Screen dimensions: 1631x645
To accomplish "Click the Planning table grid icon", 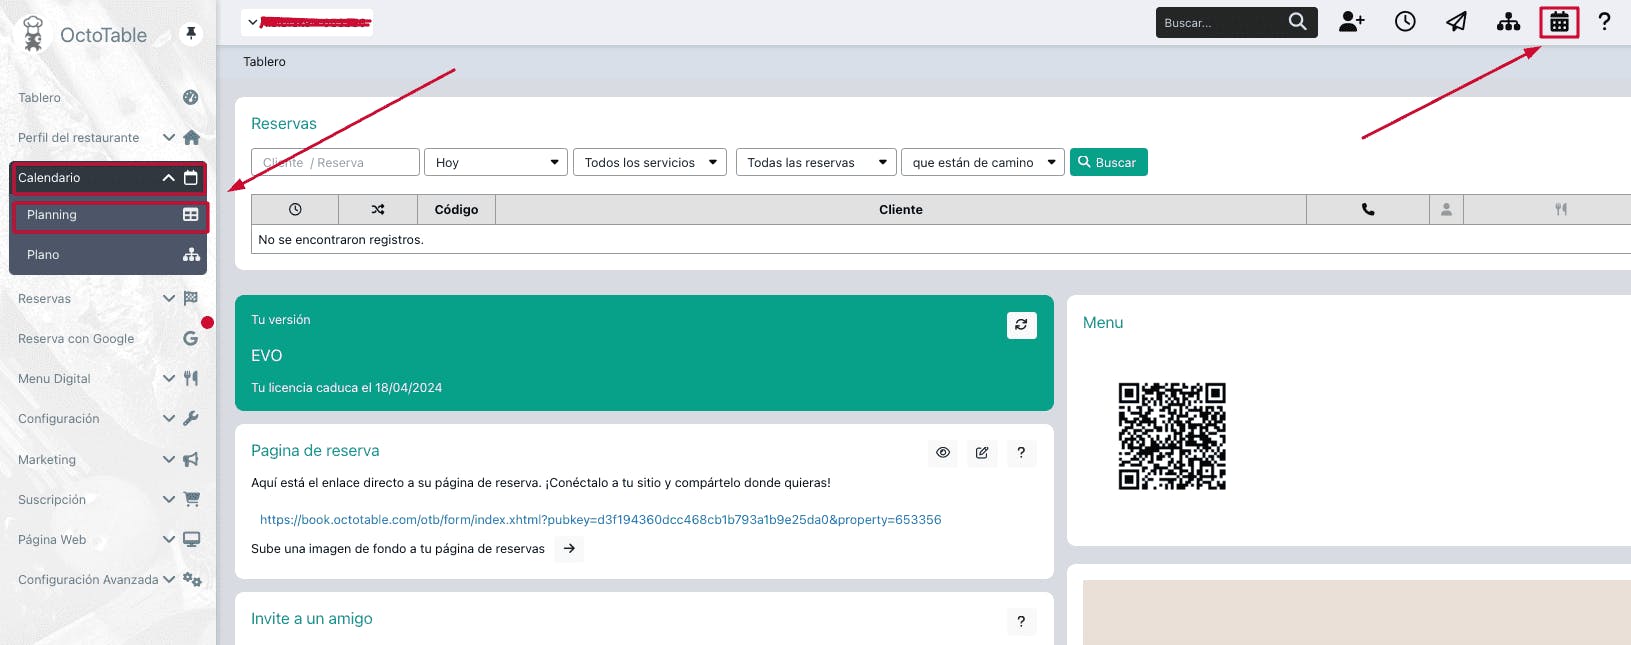I will pos(191,215).
